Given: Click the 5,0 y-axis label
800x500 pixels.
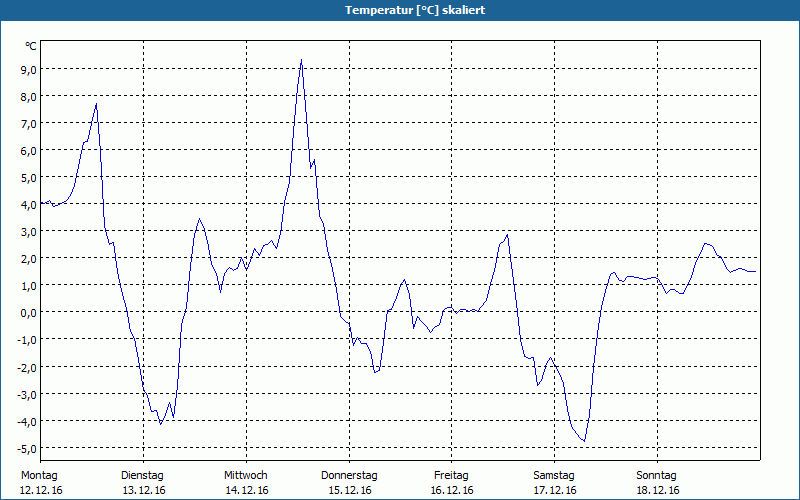Looking at the screenshot, I should pos(28,178).
